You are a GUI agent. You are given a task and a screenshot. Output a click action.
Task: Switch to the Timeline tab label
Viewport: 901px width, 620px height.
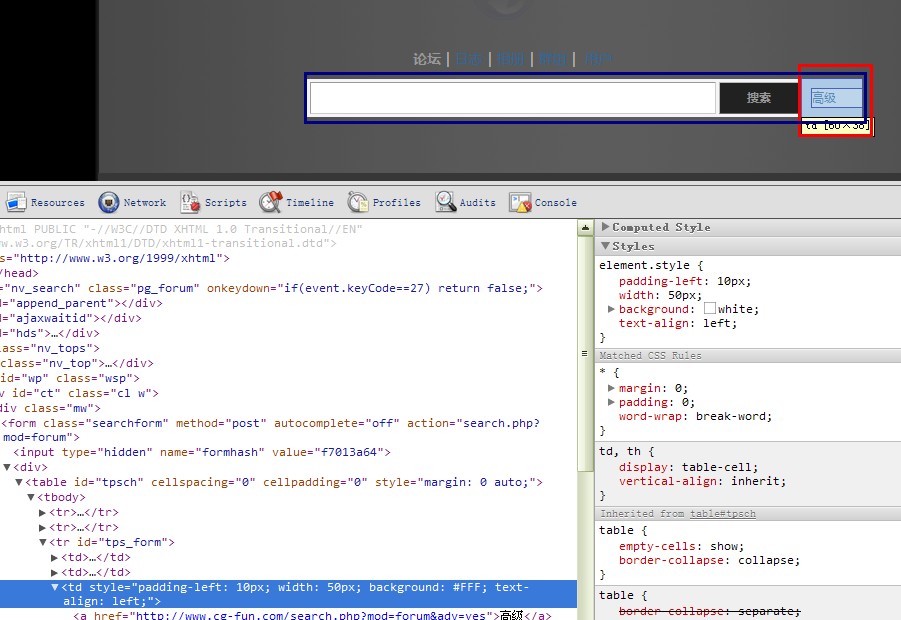tap(310, 202)
